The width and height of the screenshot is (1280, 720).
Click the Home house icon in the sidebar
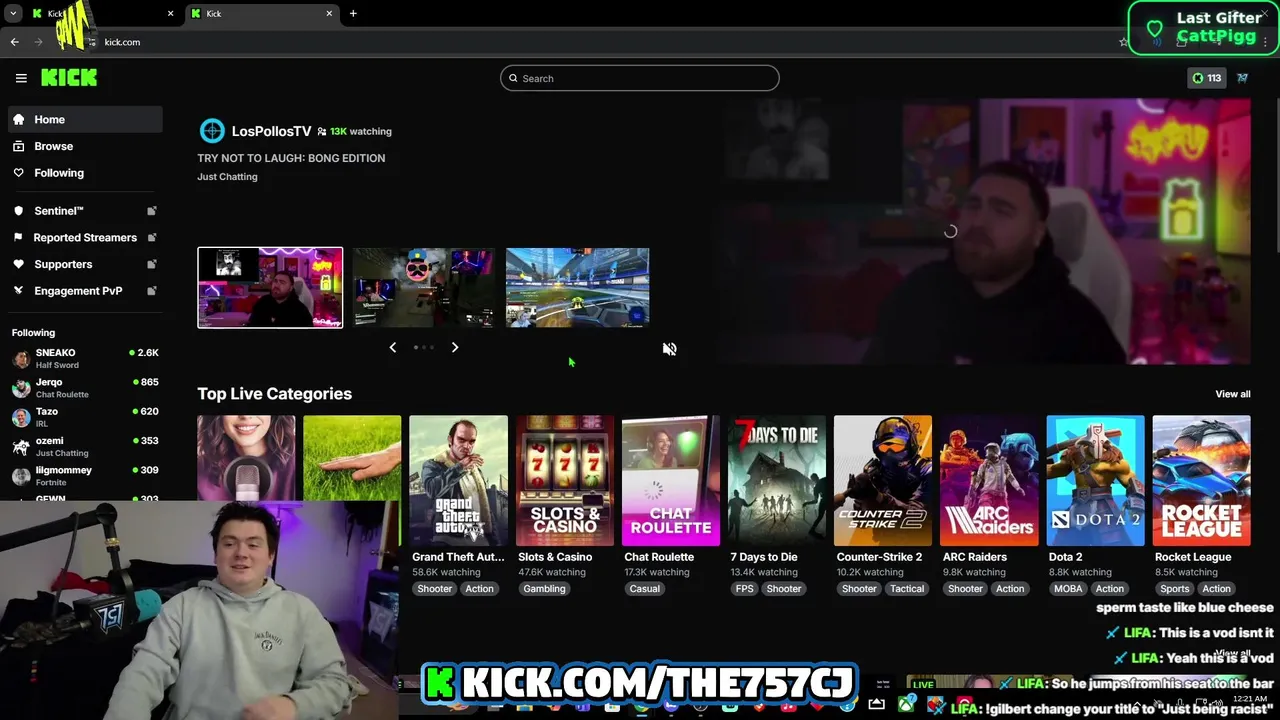pos(19,119)
